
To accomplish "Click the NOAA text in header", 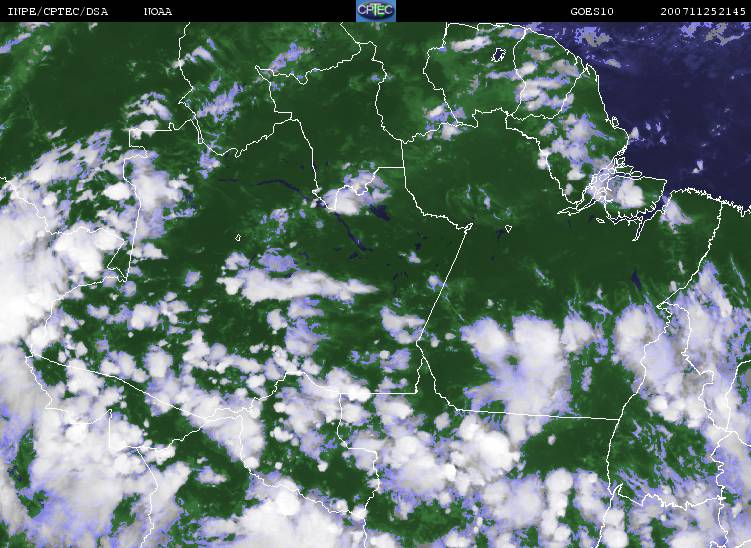I will 158,11.
